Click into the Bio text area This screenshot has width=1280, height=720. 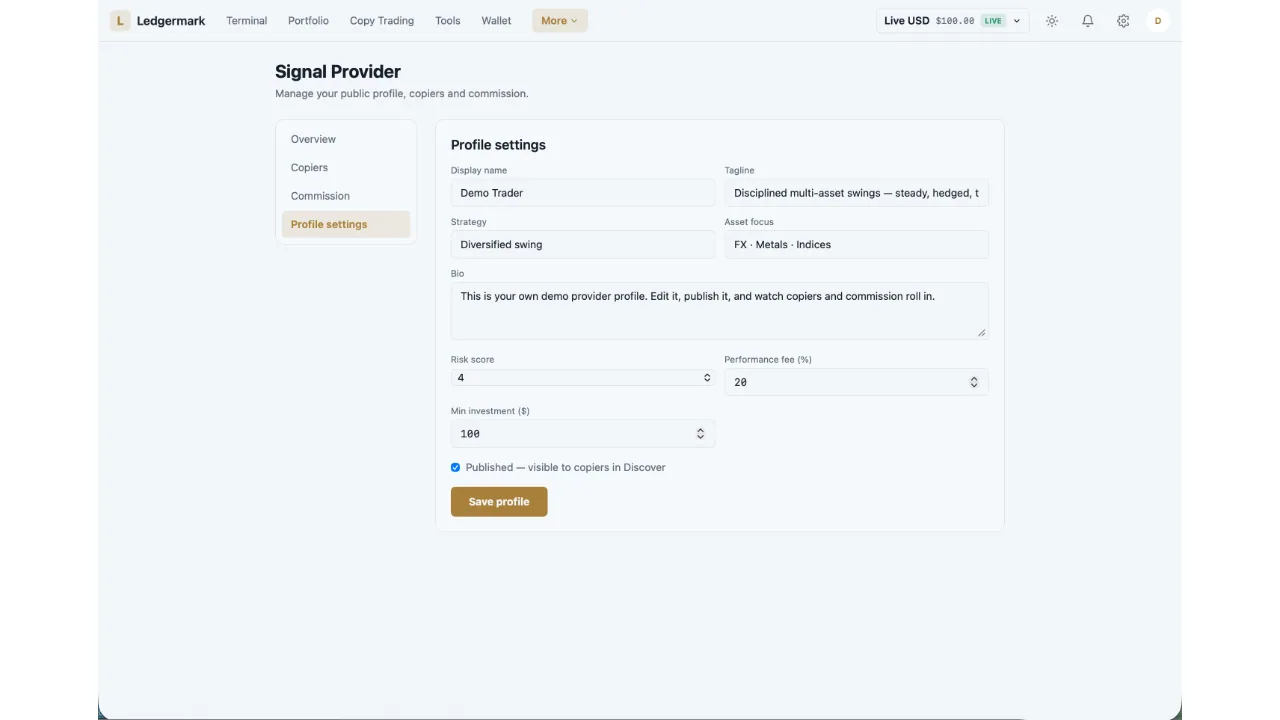719,310
